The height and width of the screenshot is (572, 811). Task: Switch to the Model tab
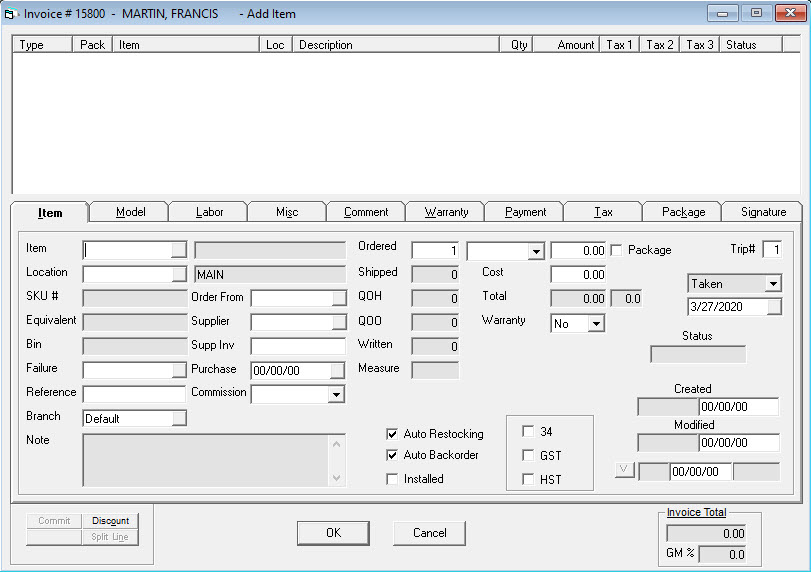(130, 212)
